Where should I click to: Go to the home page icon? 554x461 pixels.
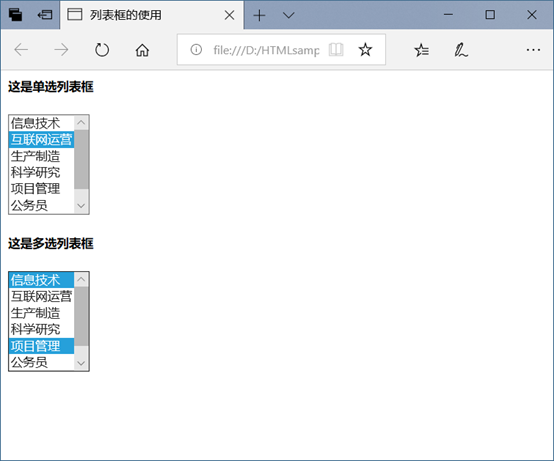coord(142,50)
